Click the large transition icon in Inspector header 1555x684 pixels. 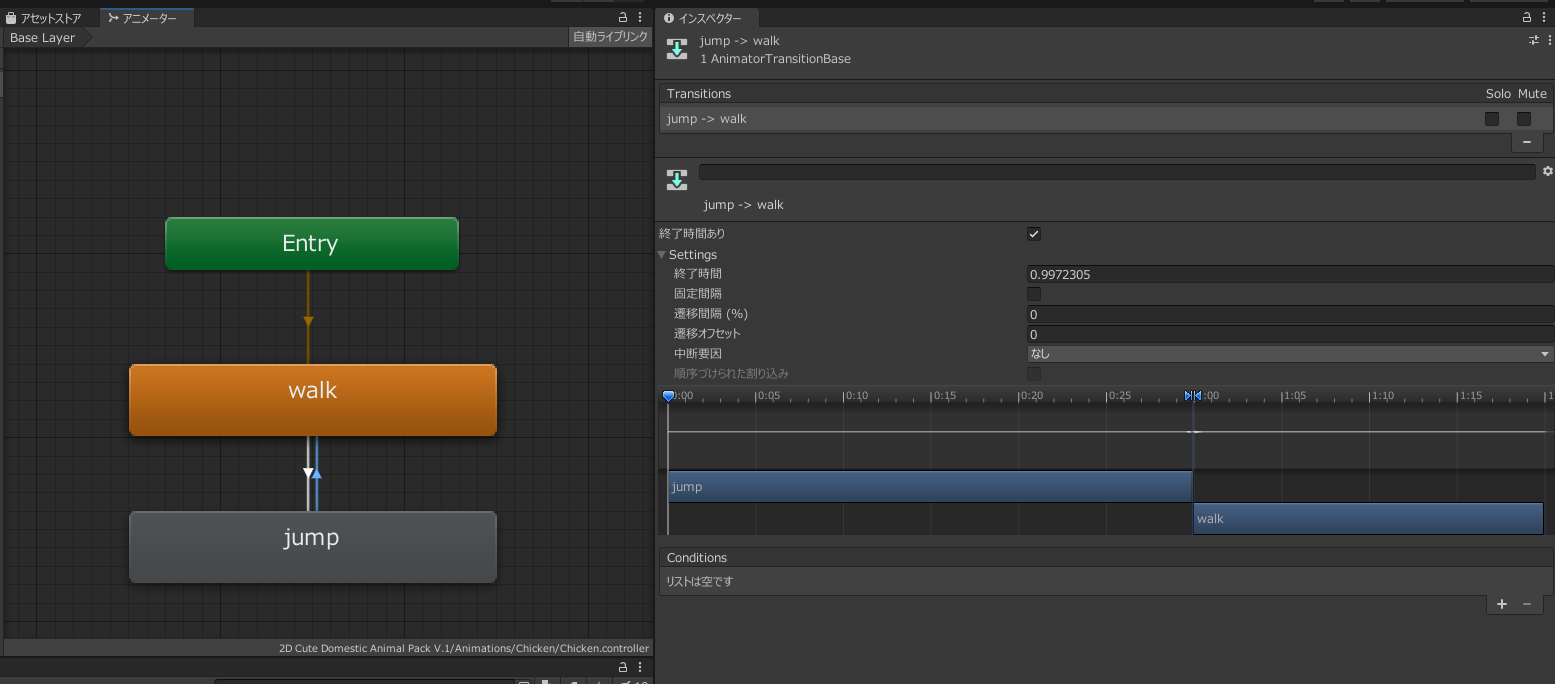pos(677,49)
